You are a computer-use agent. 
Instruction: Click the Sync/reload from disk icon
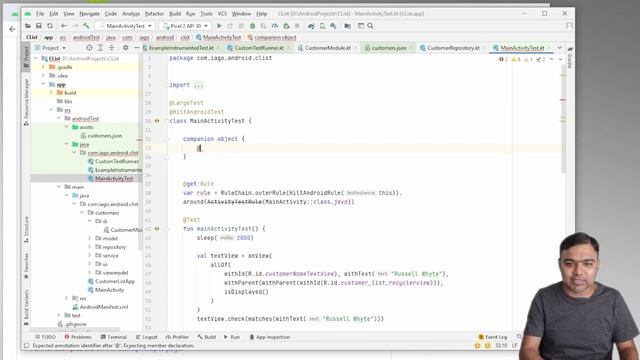click(50, 26)
